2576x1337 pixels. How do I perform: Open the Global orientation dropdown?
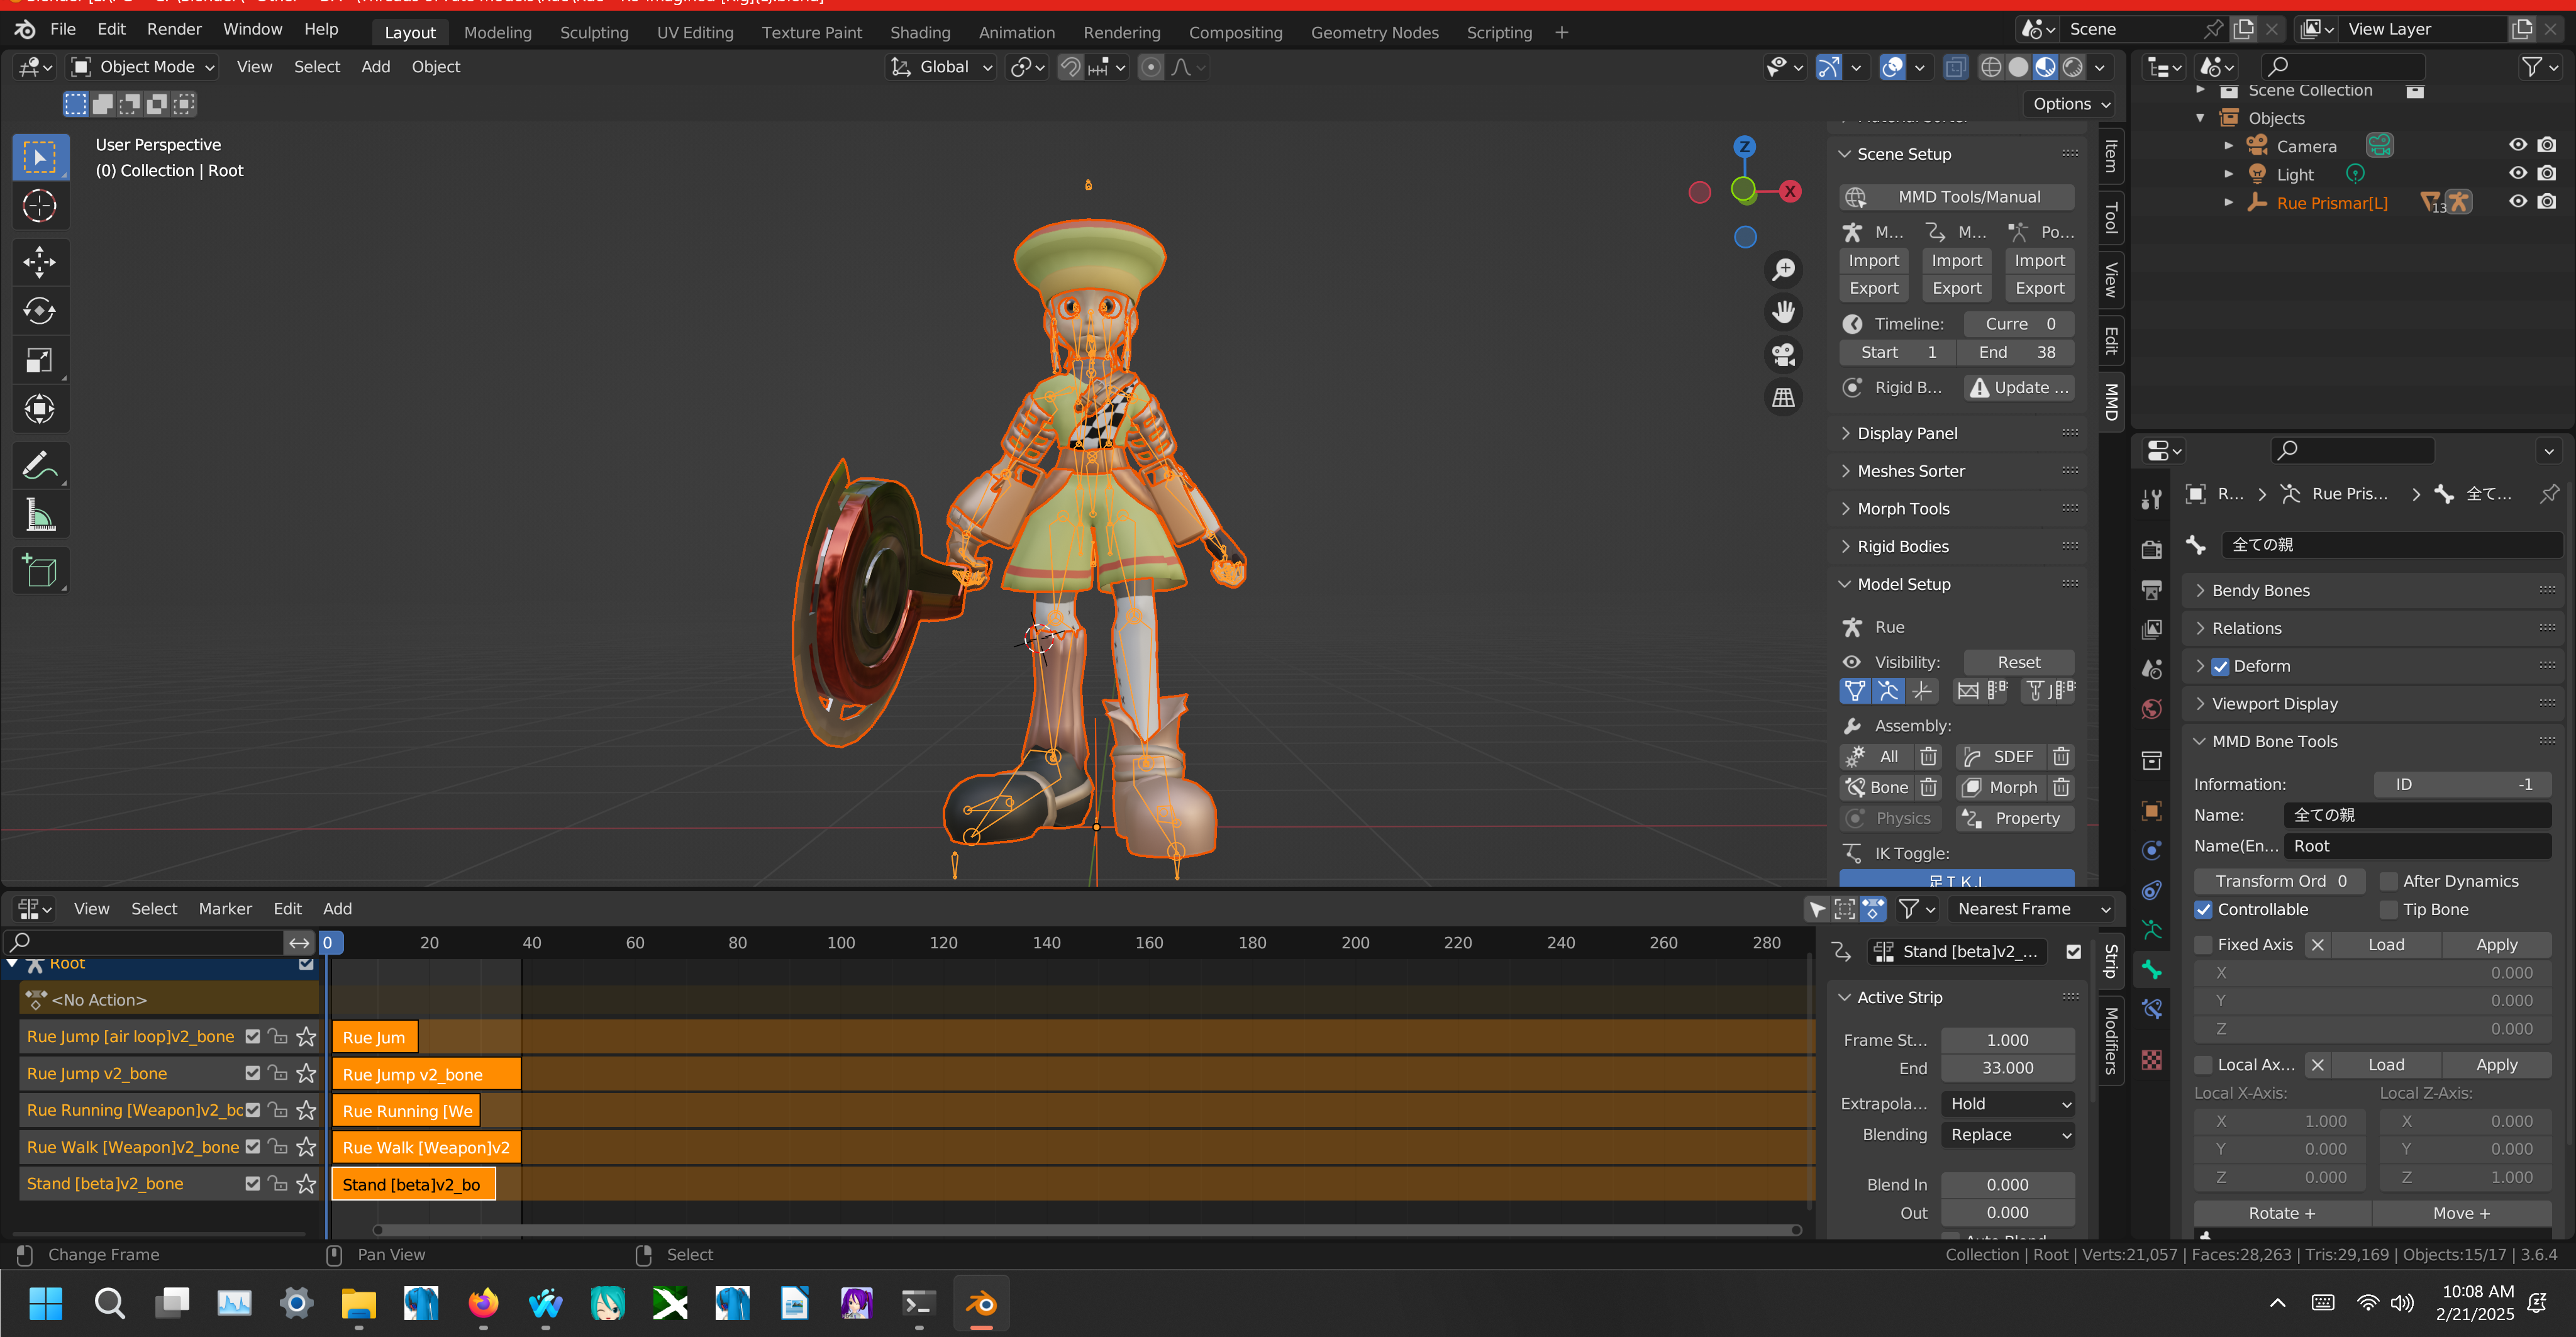941,67
